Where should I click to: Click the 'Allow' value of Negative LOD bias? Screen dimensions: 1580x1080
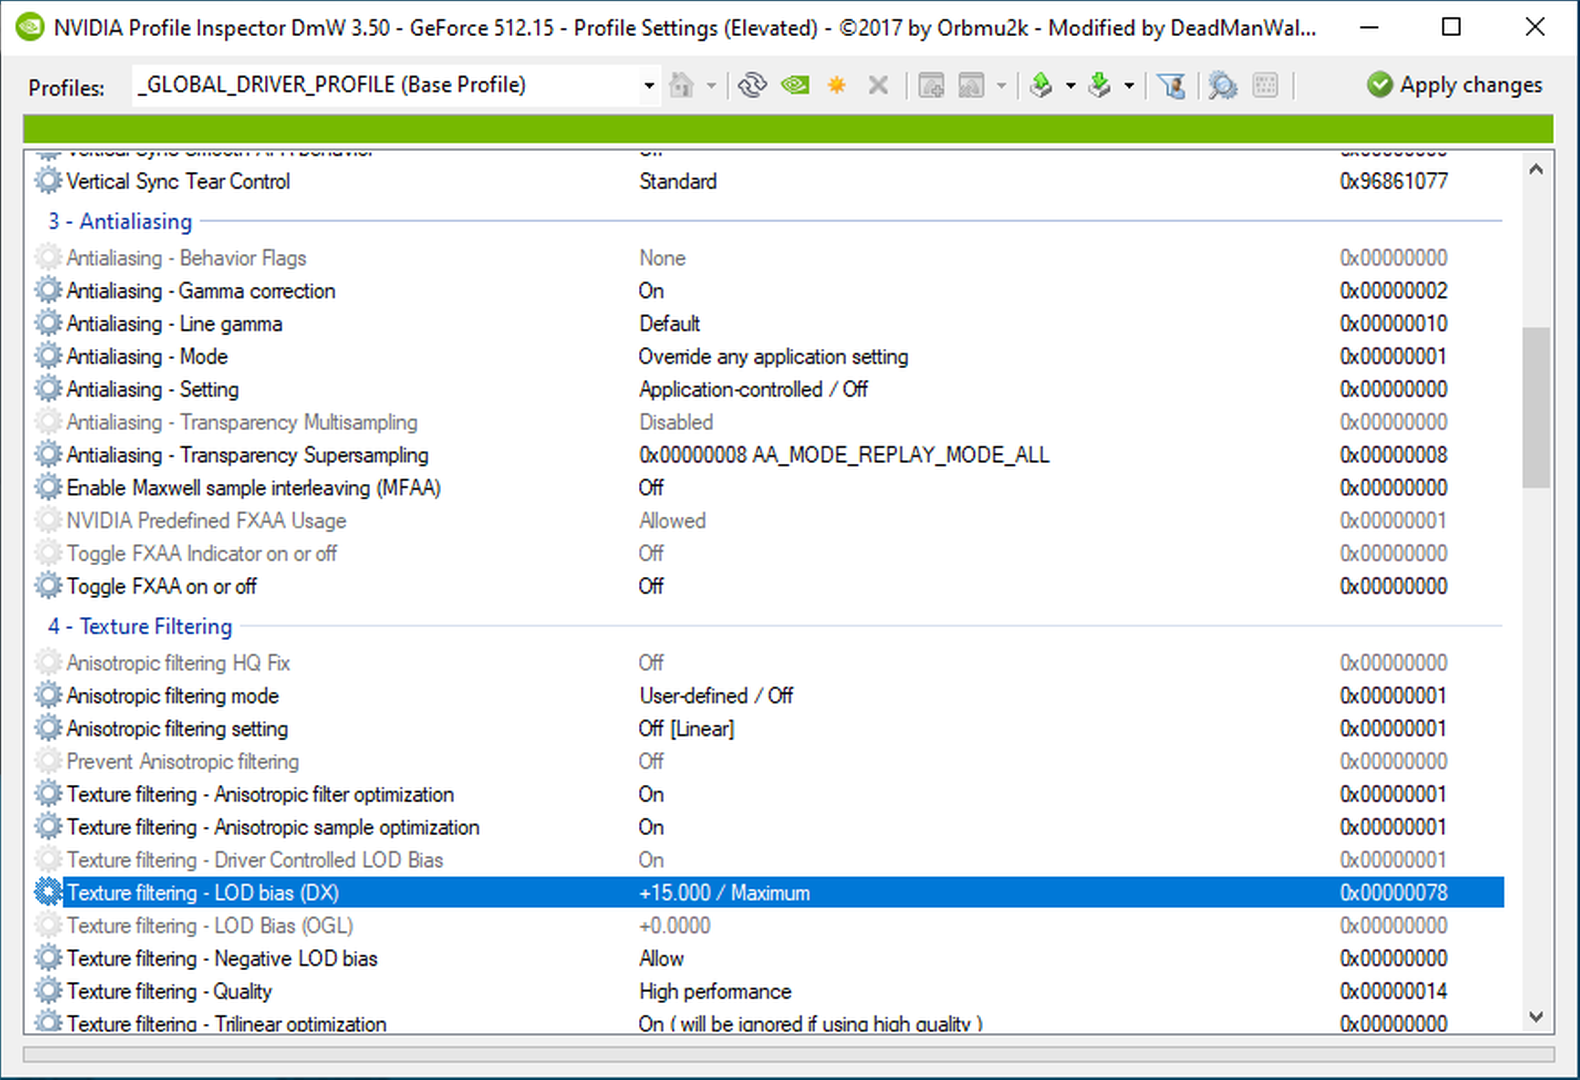[661, 958]
